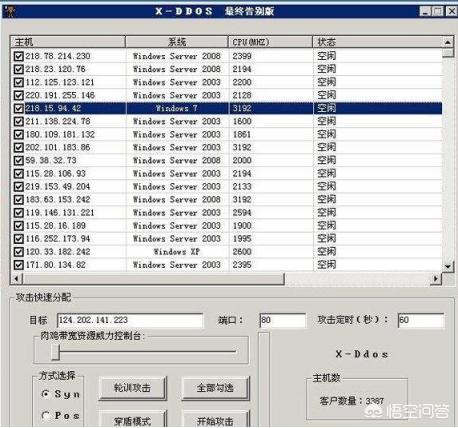
Task: Minimize the X-DDOS window
Action: point(425,11)
